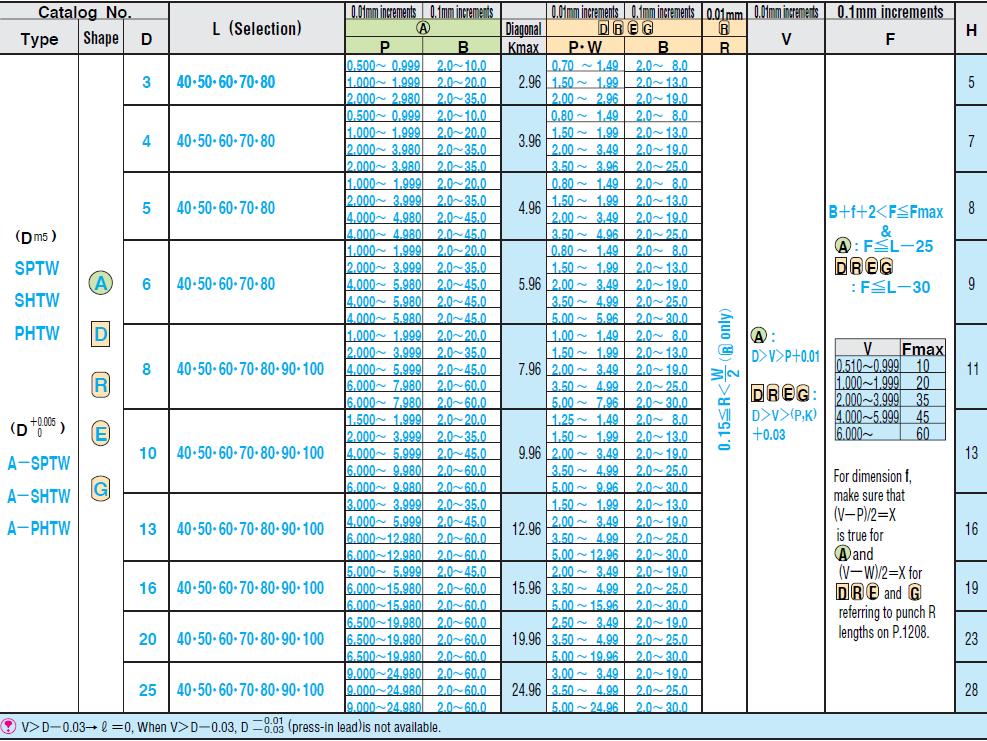987x741 pixels.
Task: Click the L (Selection) column header
Action: (x=256, y=29)
